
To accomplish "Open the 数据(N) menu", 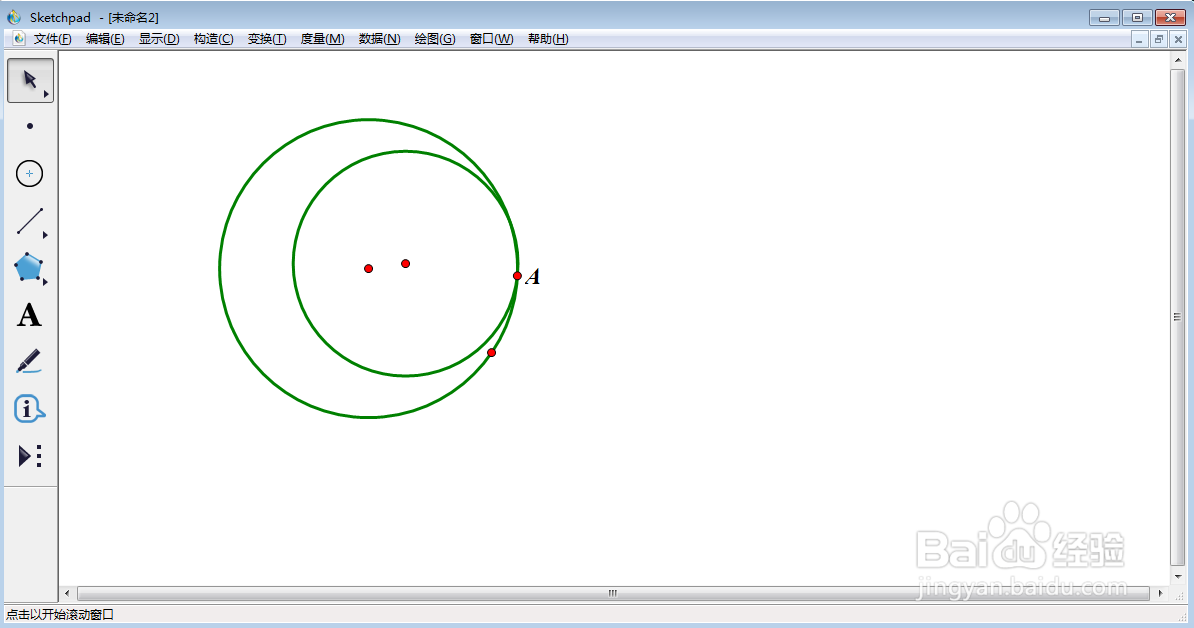I will tap(379, 39).
